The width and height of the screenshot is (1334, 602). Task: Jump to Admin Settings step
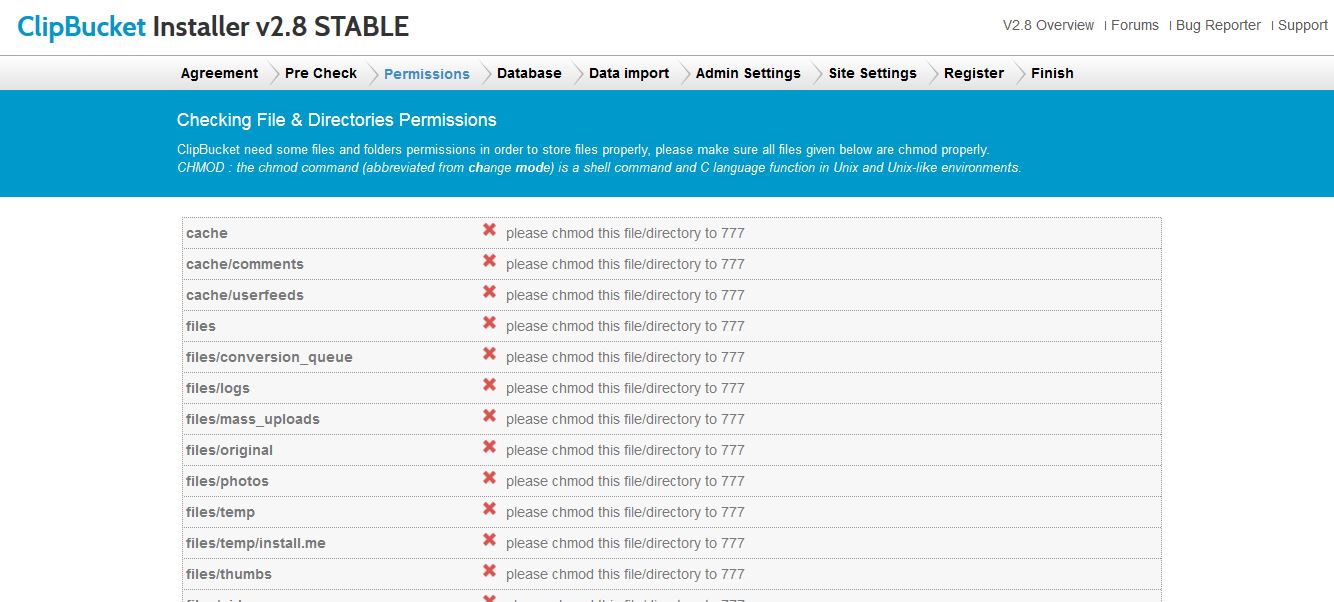(x=748, y=73)
